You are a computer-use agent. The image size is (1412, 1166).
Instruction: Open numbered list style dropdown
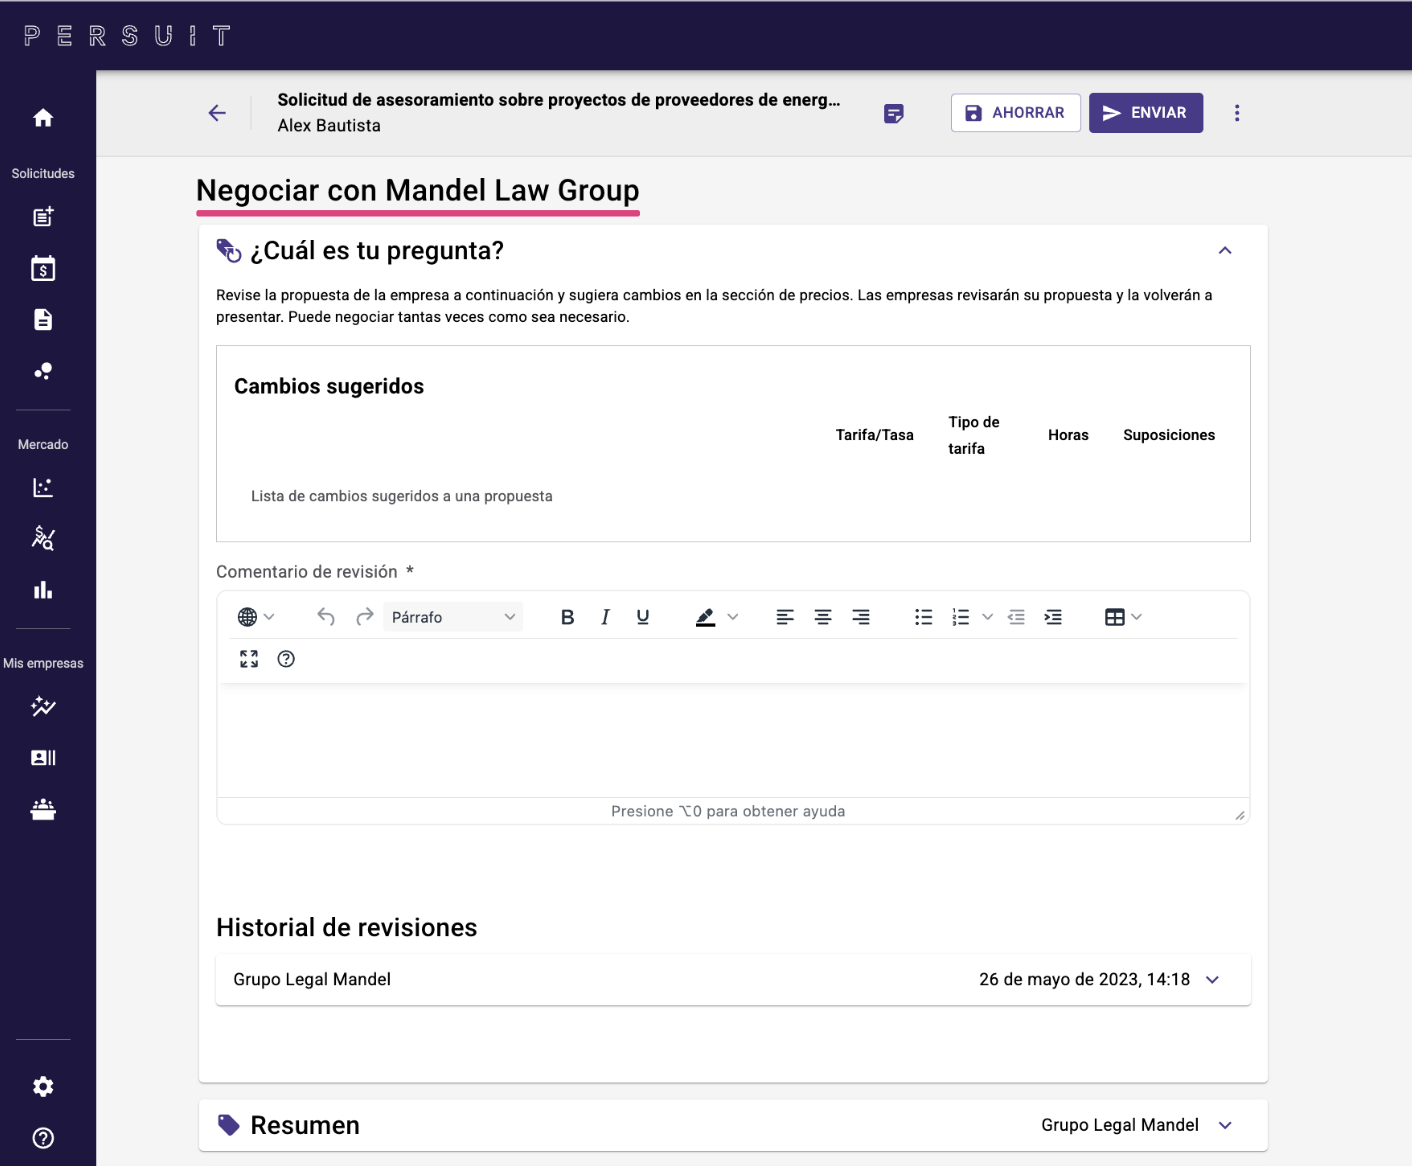coord(988,617)
